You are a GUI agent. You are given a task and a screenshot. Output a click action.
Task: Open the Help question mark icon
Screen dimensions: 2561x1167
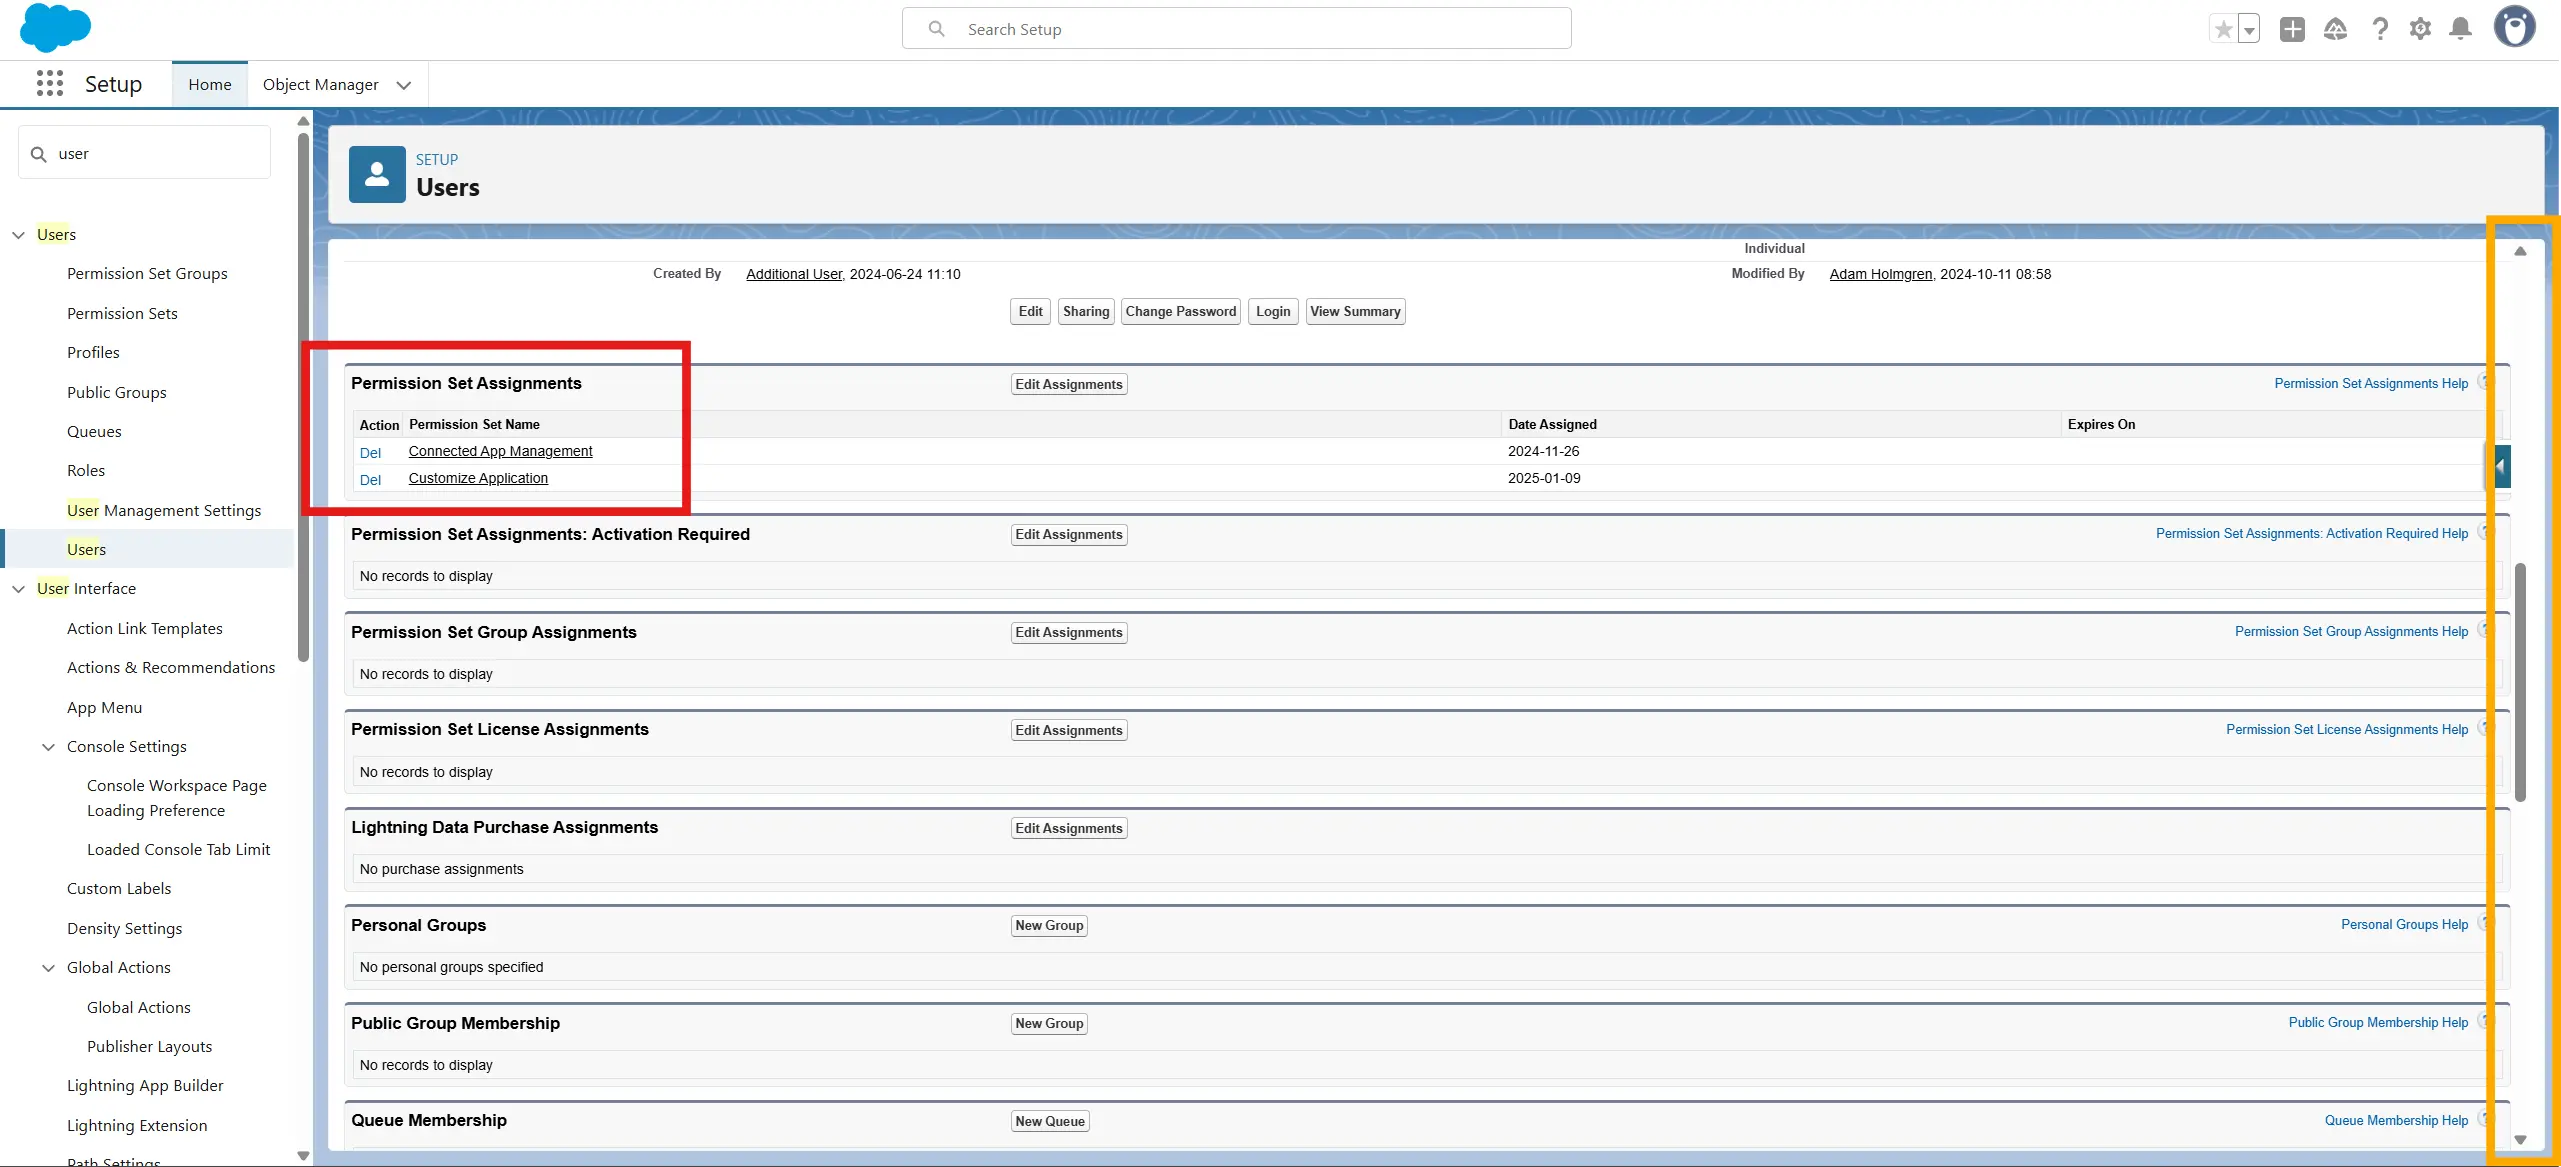pyautogui.click(x=2380, y=29)
